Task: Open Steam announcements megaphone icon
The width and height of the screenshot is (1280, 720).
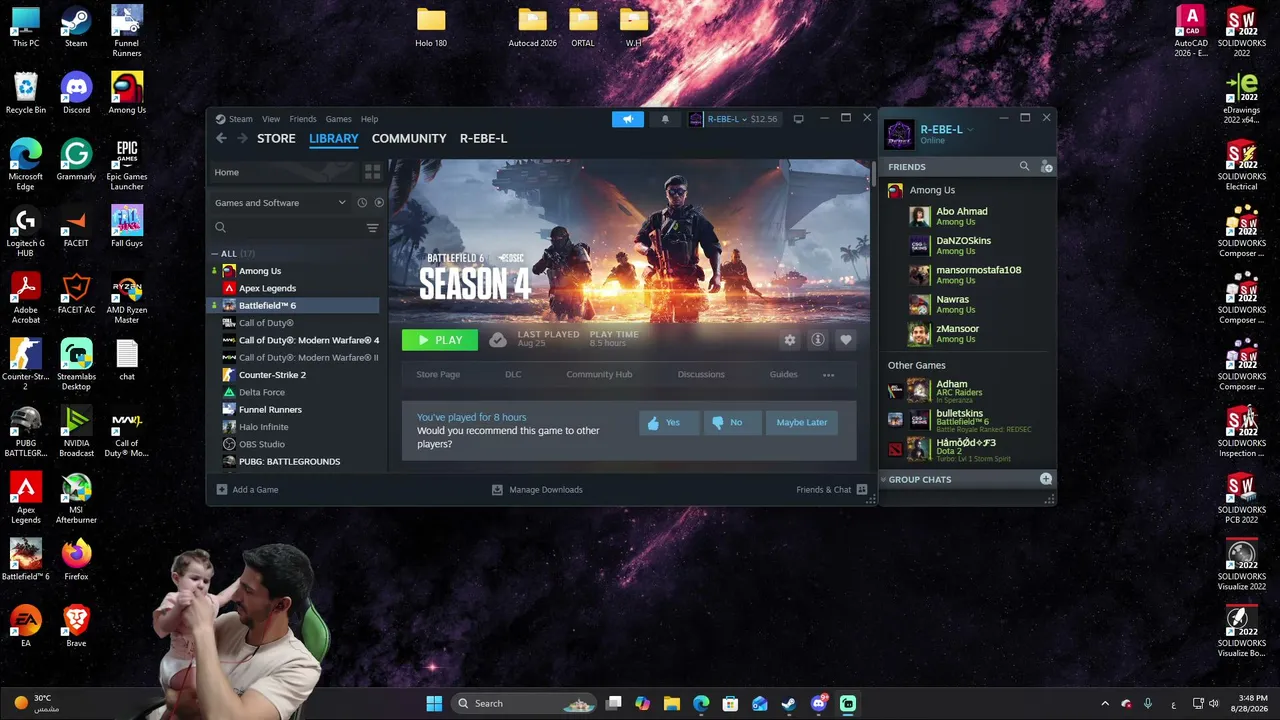Action: pos(628,119)
